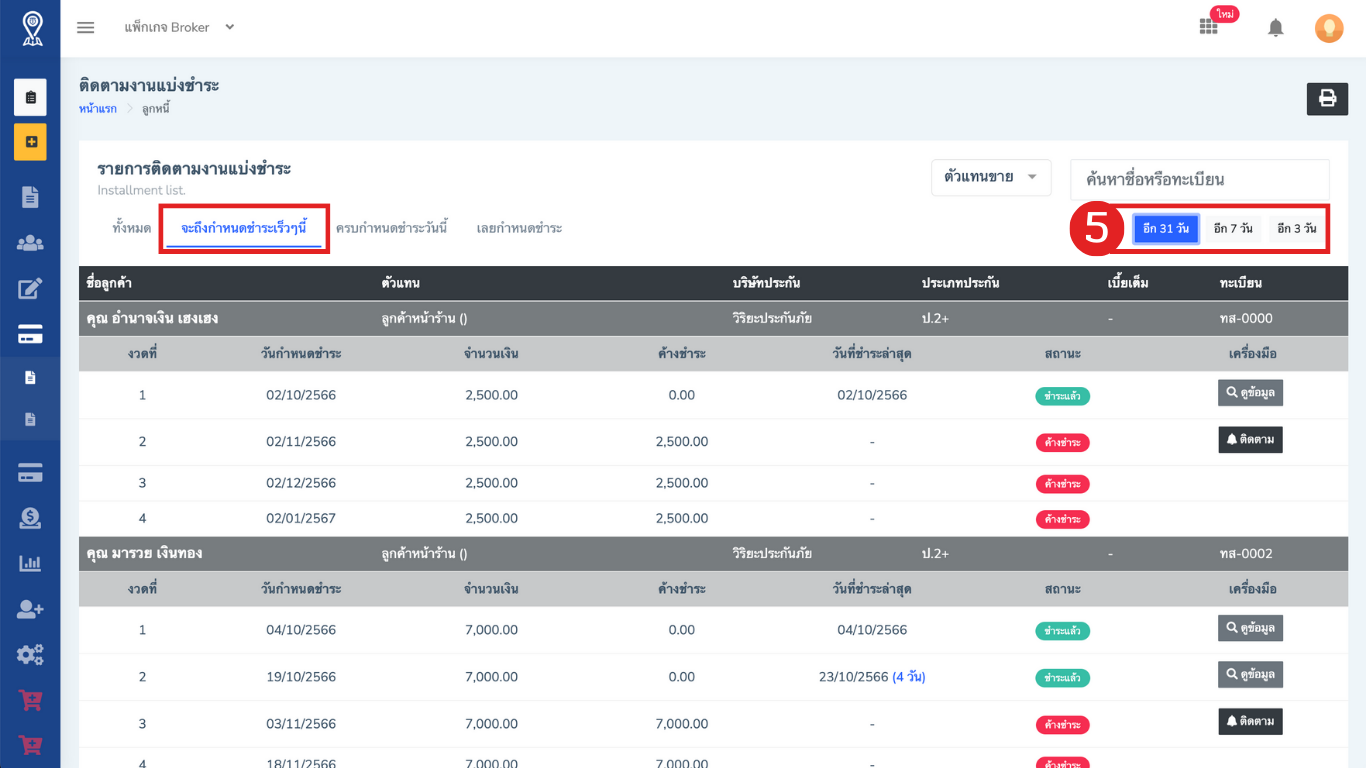Click customer name คุณ มารวย เงินทอง

(145, 553)
